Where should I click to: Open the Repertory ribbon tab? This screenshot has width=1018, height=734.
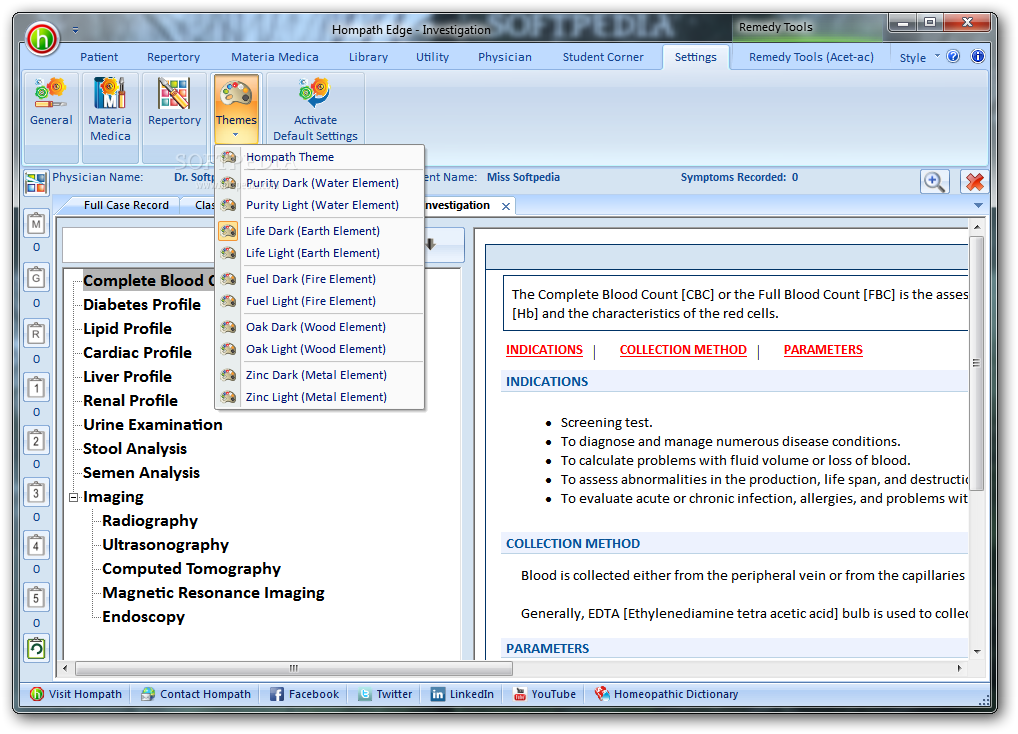173,57
